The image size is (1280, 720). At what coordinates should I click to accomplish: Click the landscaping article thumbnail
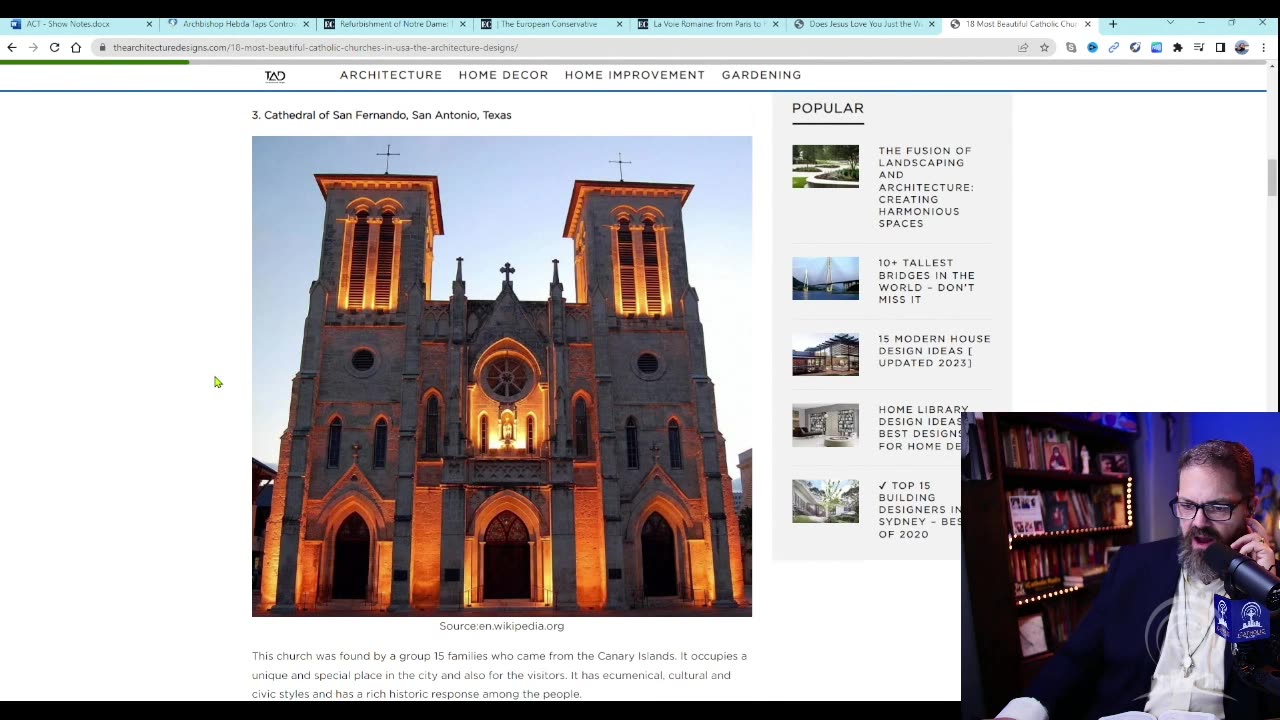[825, 166]
